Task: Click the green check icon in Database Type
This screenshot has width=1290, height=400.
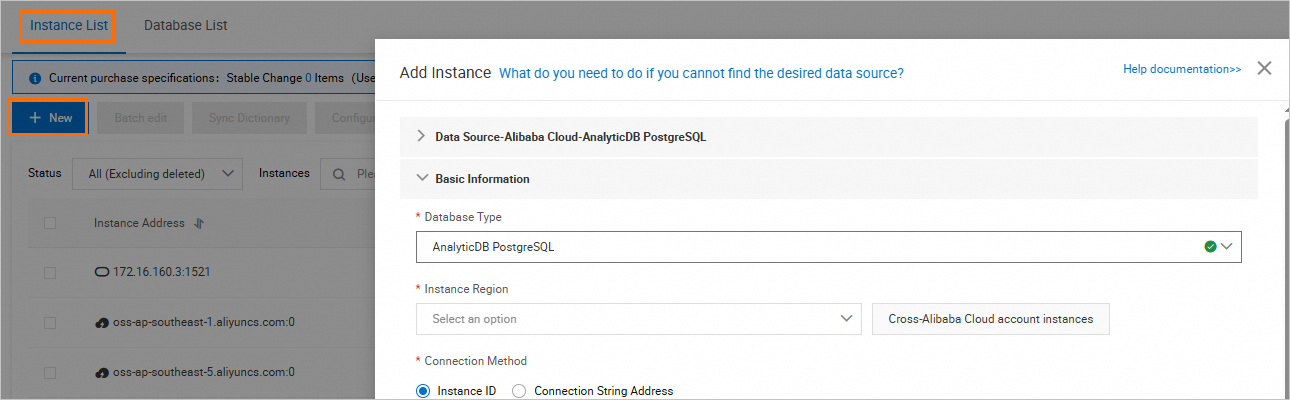Action: (1211, 246)
